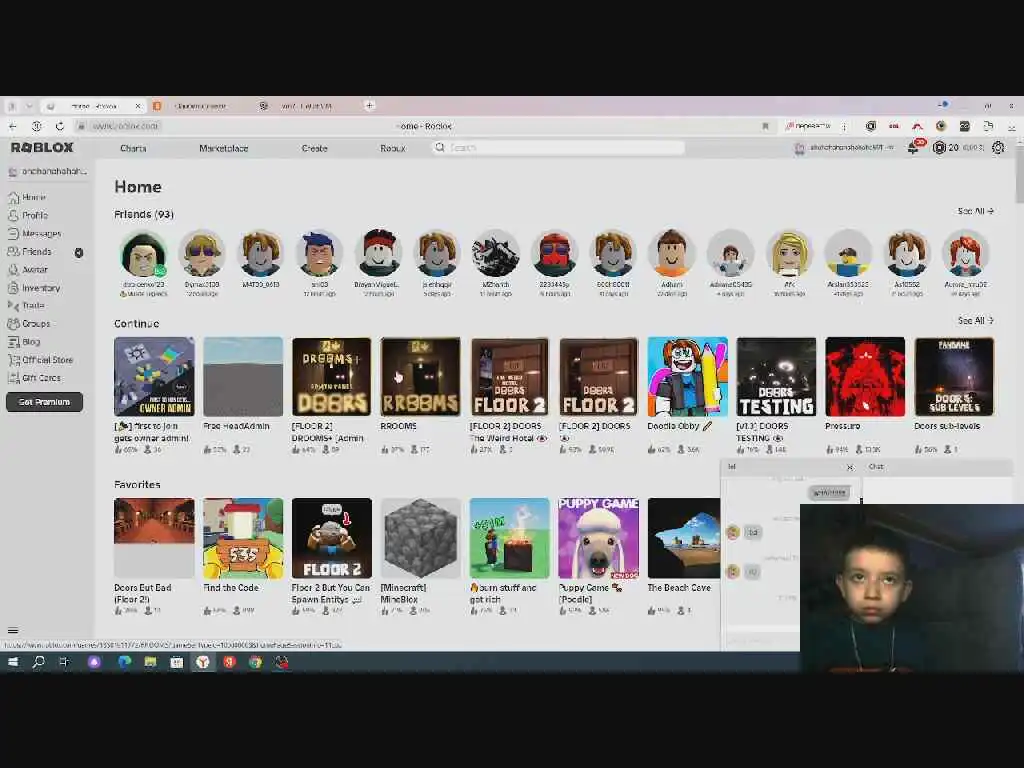This screenshot has width=1024, height=768.
Task: Close the open chat conversation window
Action: tap(850, 467)
